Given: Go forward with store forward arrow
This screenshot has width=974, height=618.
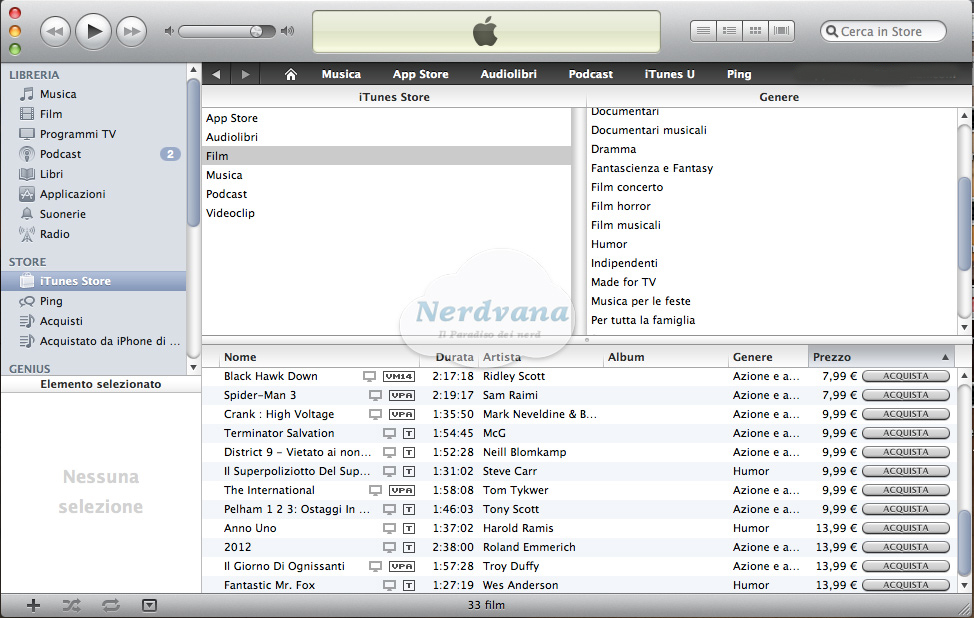Looking at the screenshot, I should click(x=245, y=75).
